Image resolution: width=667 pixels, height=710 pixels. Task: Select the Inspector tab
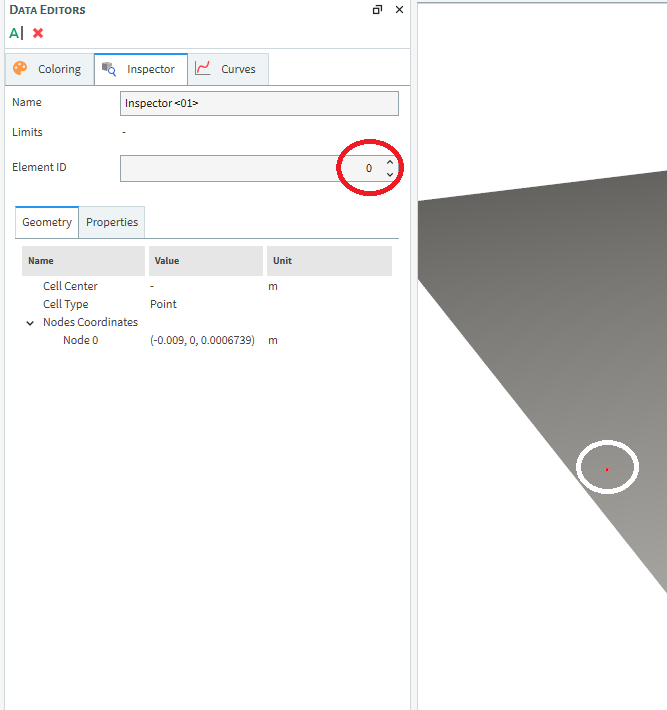pos(141,69)
